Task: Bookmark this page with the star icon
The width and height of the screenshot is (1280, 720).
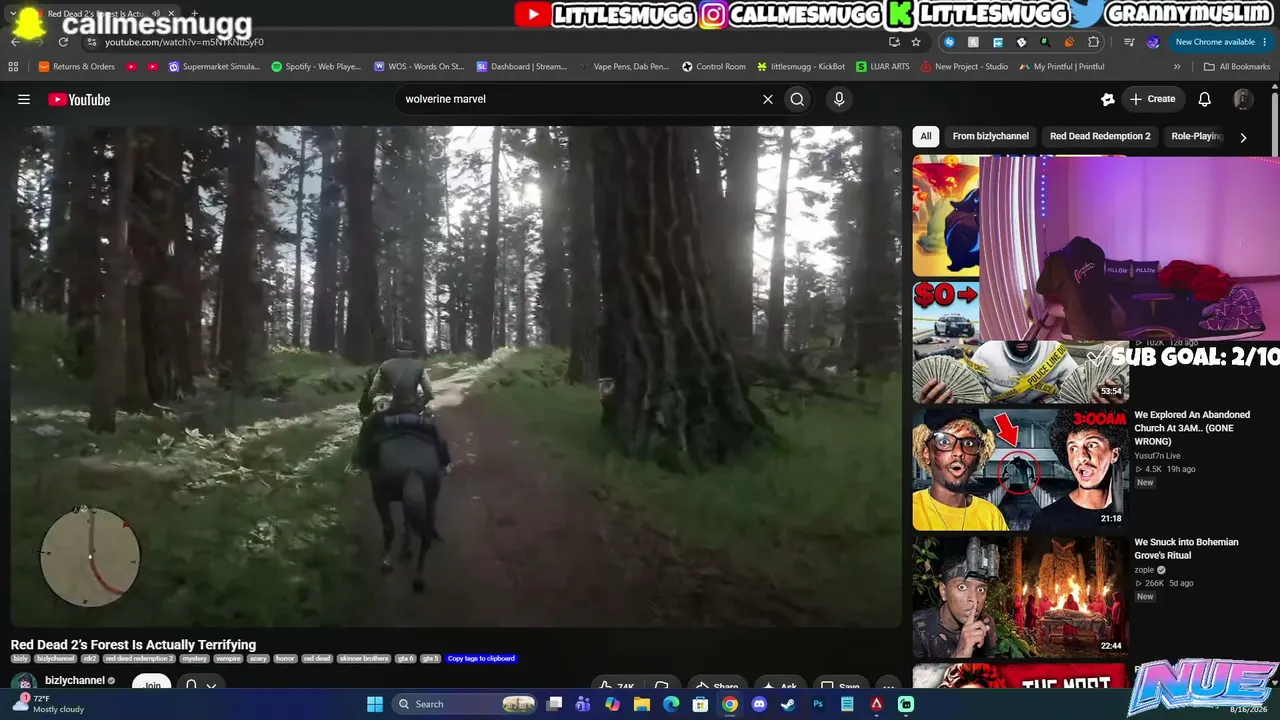Action: point(916,42)
